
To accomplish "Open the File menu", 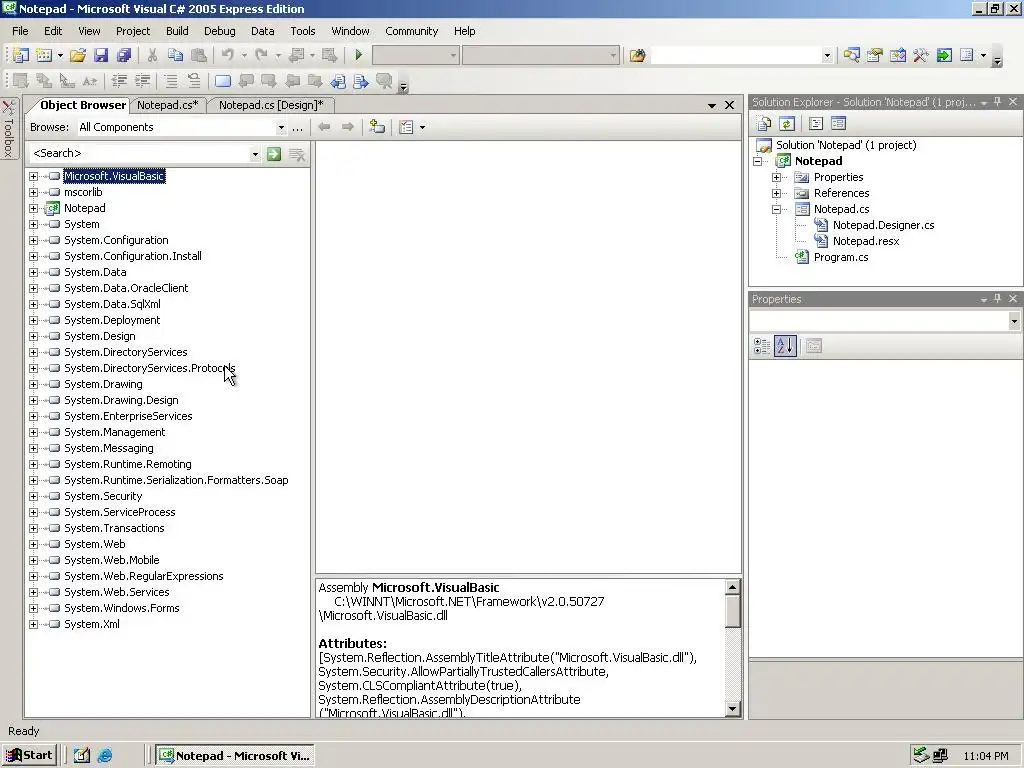I will tap(20, 31).
